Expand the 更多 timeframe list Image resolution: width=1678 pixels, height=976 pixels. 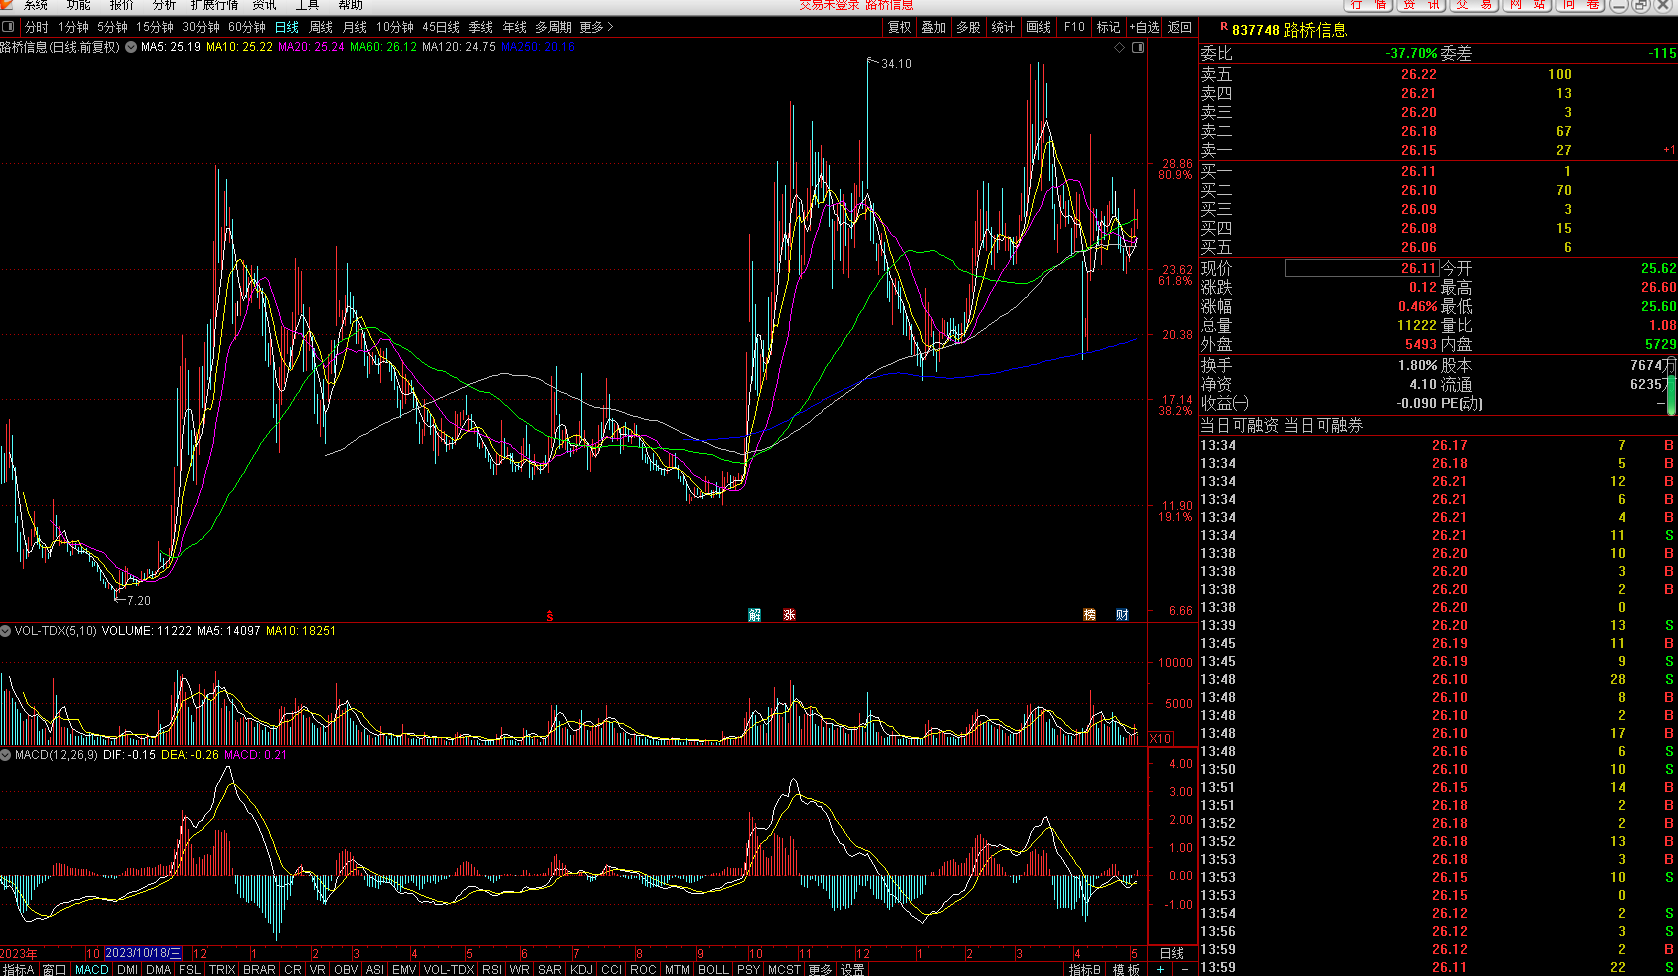pos(596,27)
